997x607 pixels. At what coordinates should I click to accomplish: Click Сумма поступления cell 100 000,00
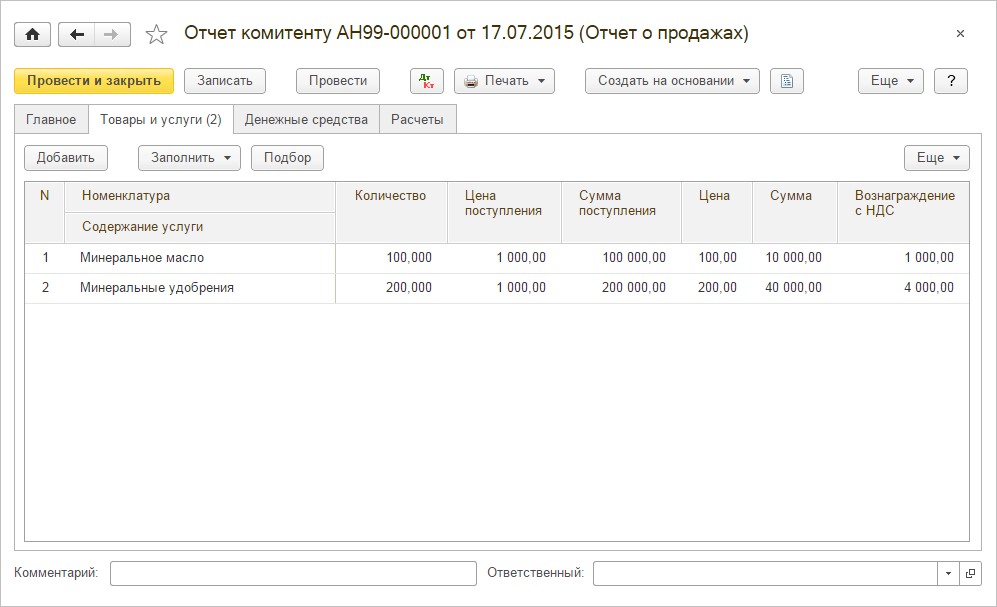[x=621, y=258]
